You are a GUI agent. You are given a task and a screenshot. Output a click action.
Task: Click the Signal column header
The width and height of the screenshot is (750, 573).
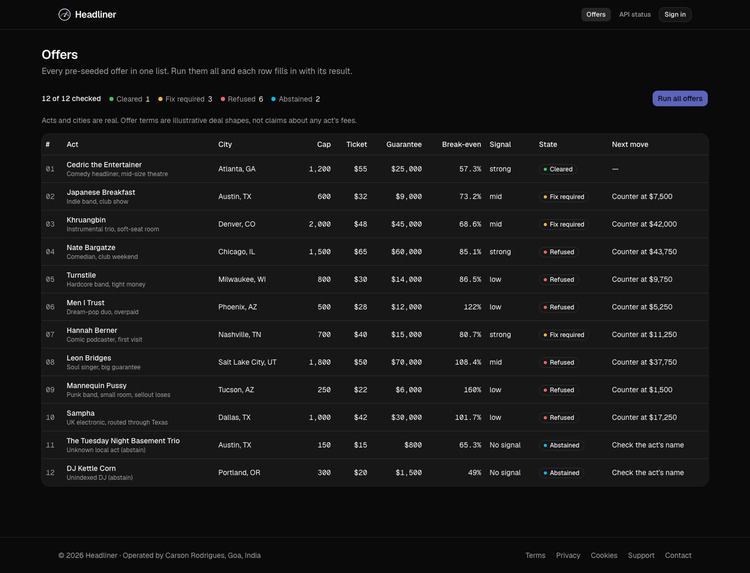pos(500,144)
